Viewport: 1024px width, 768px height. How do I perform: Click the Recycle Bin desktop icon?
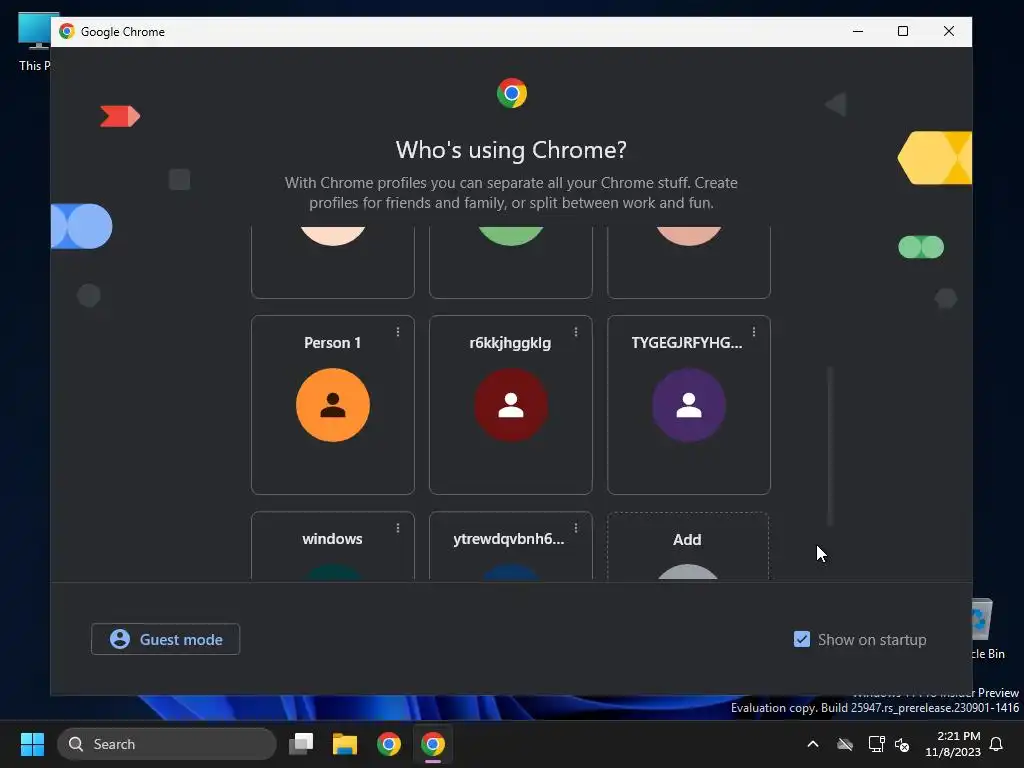coord(987,628)
